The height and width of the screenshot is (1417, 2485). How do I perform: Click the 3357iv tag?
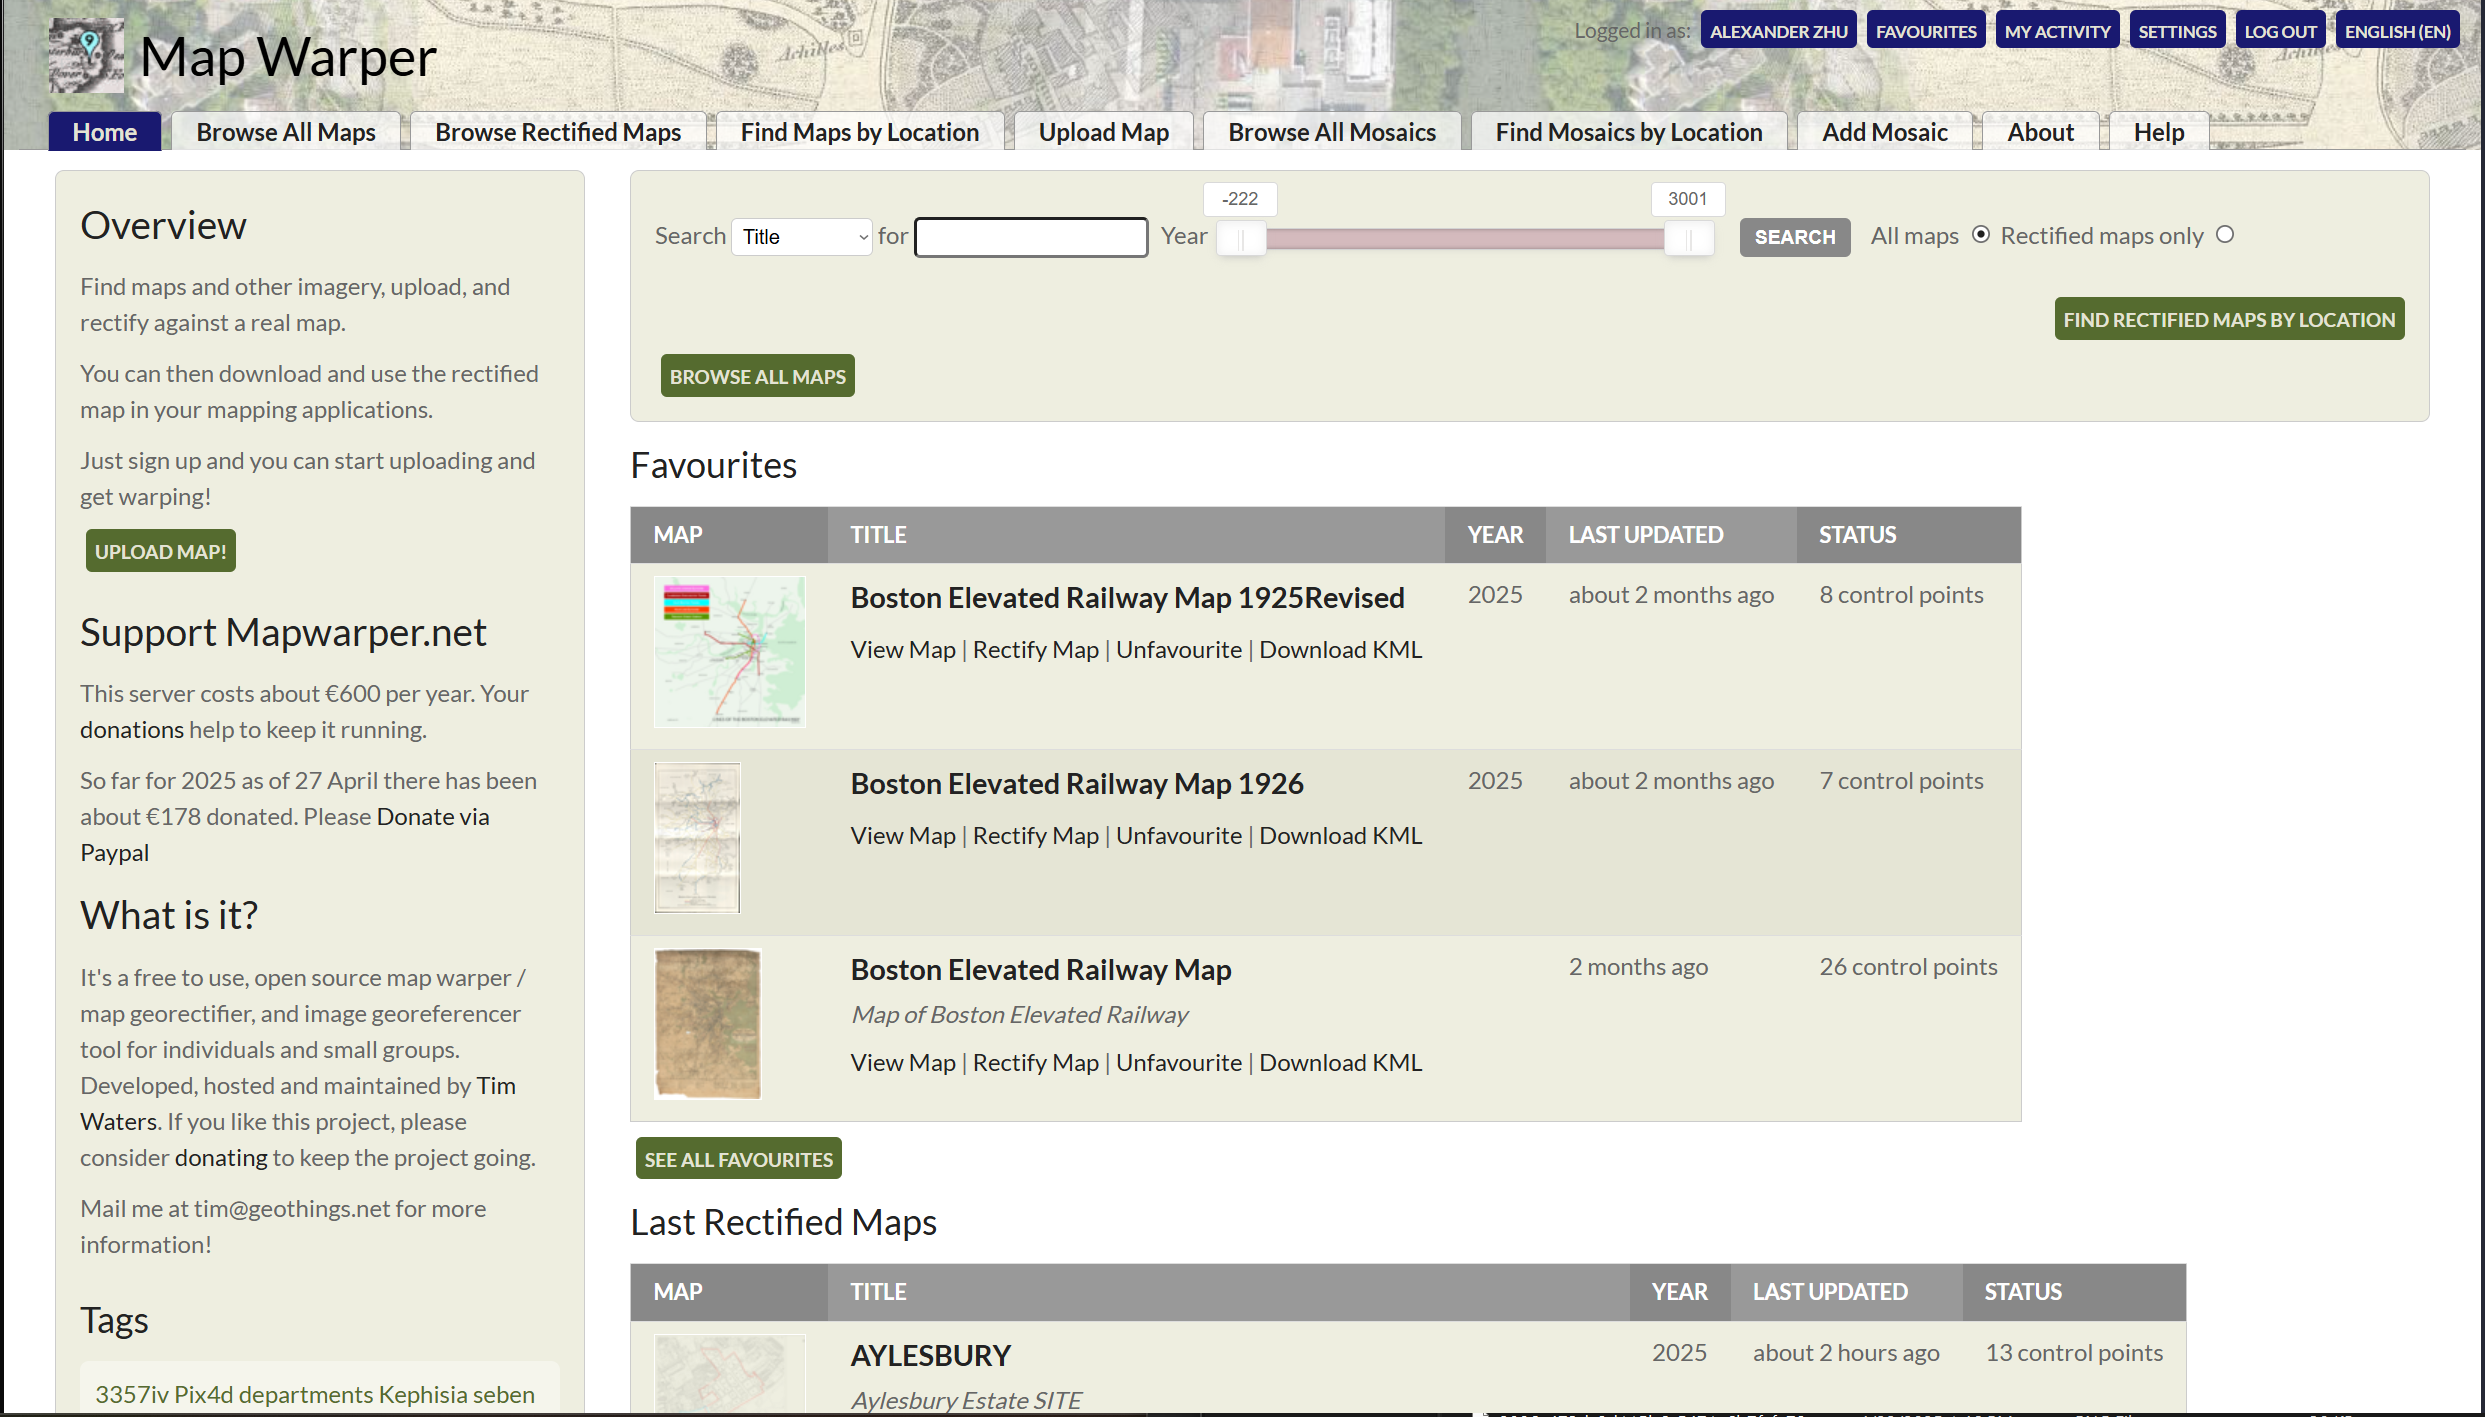(132, 1394)
